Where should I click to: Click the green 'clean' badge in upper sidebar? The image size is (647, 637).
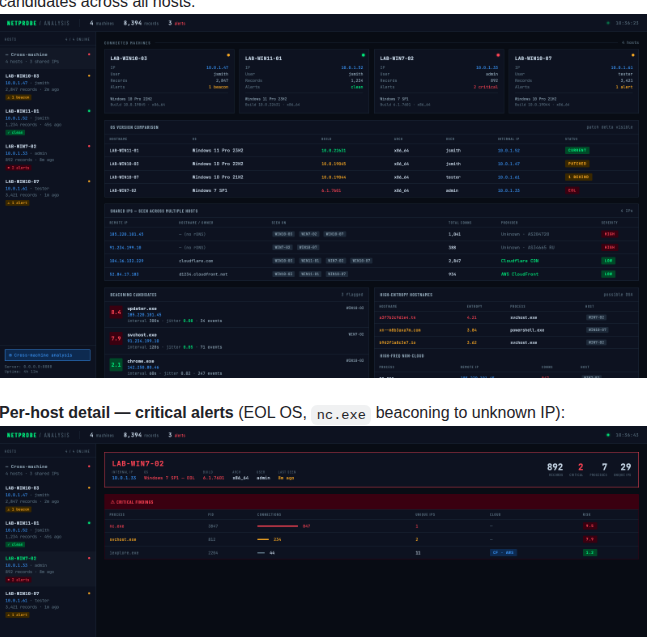coord(15,132)
